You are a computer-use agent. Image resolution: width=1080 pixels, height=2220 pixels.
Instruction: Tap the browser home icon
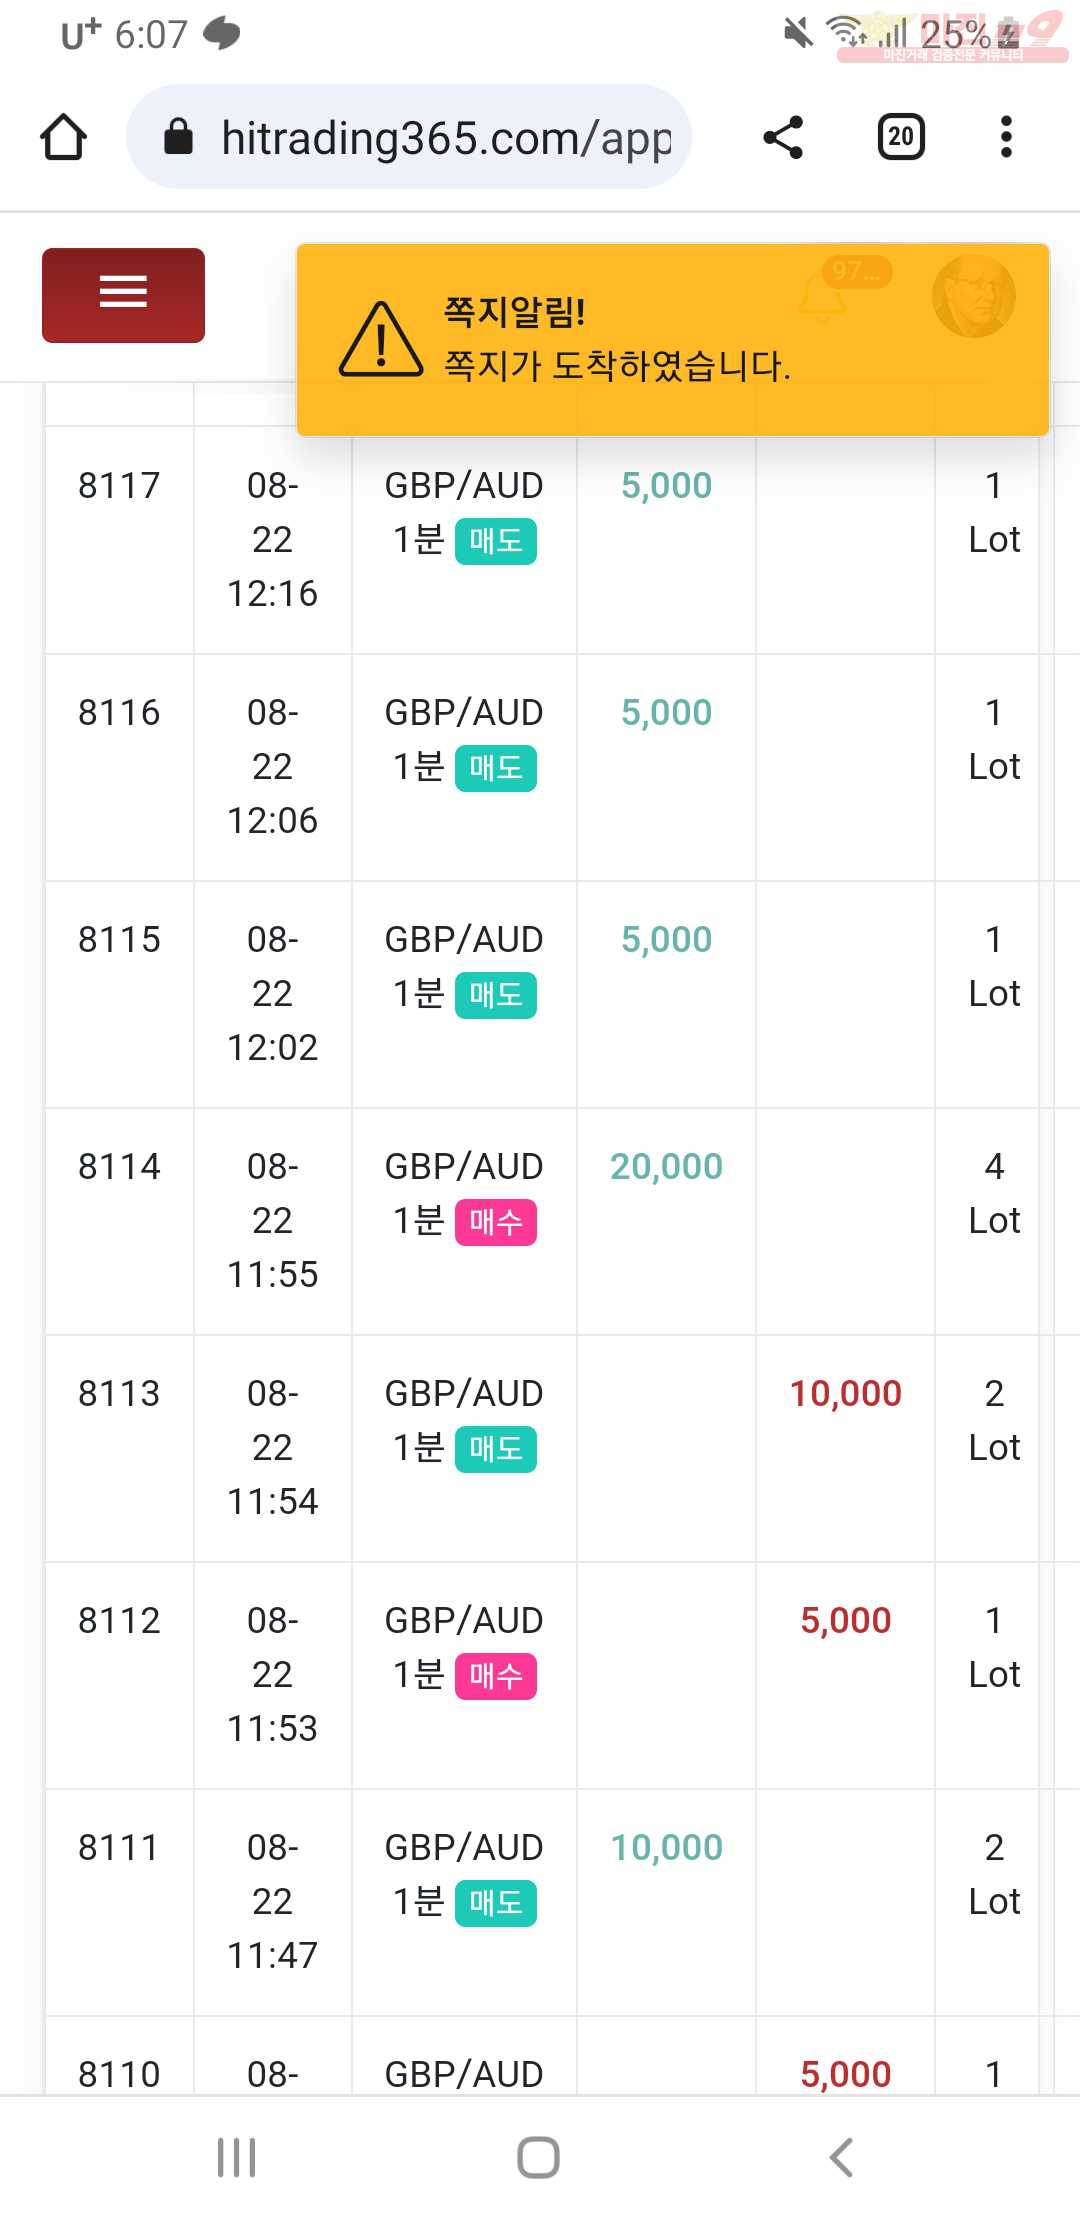click(63, 137)
